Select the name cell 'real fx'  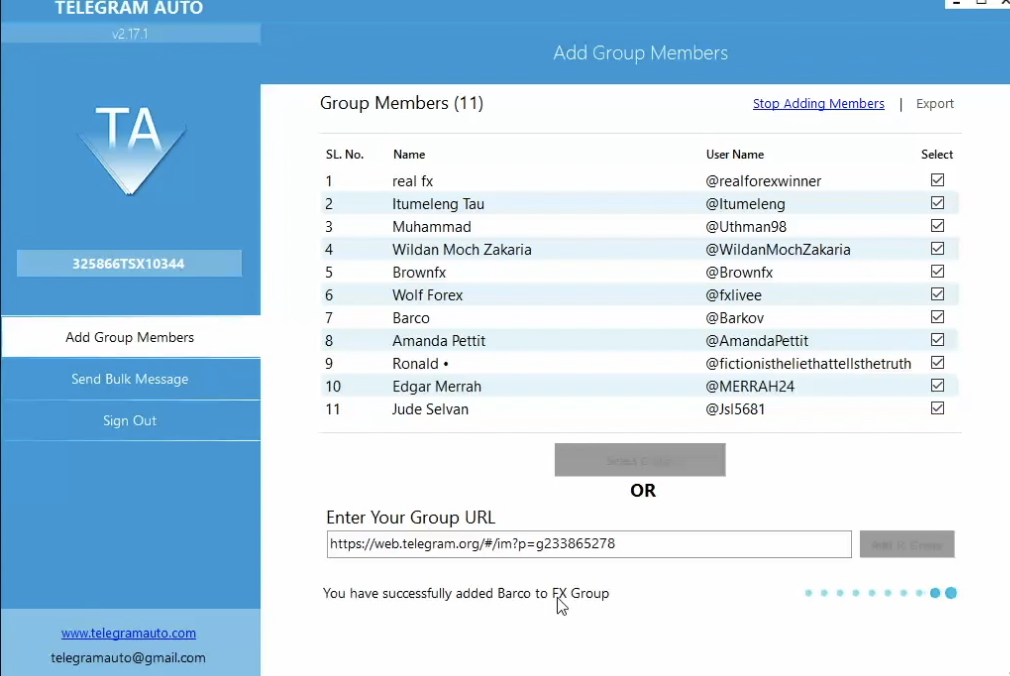pyautogui.click(x=412, y=181)
